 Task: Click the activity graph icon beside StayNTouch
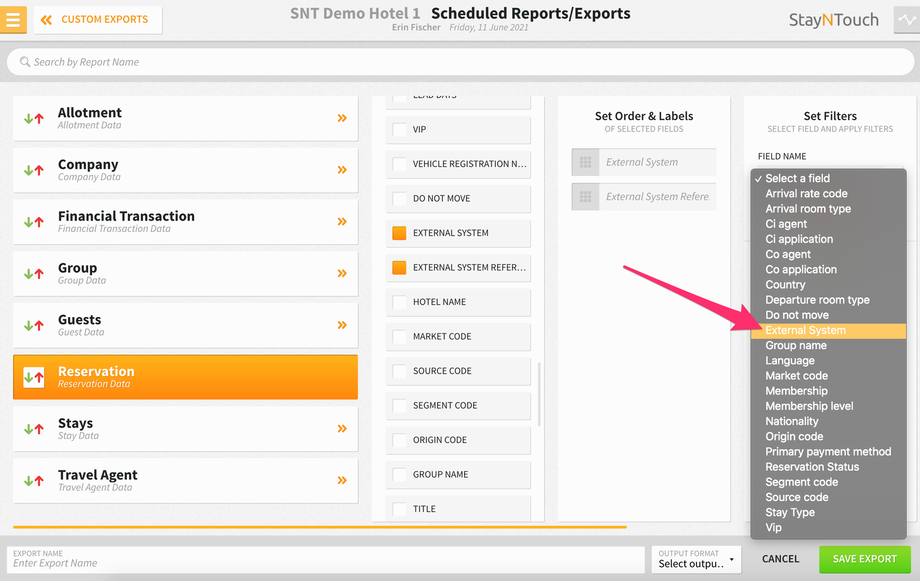(x=907, y=19)
